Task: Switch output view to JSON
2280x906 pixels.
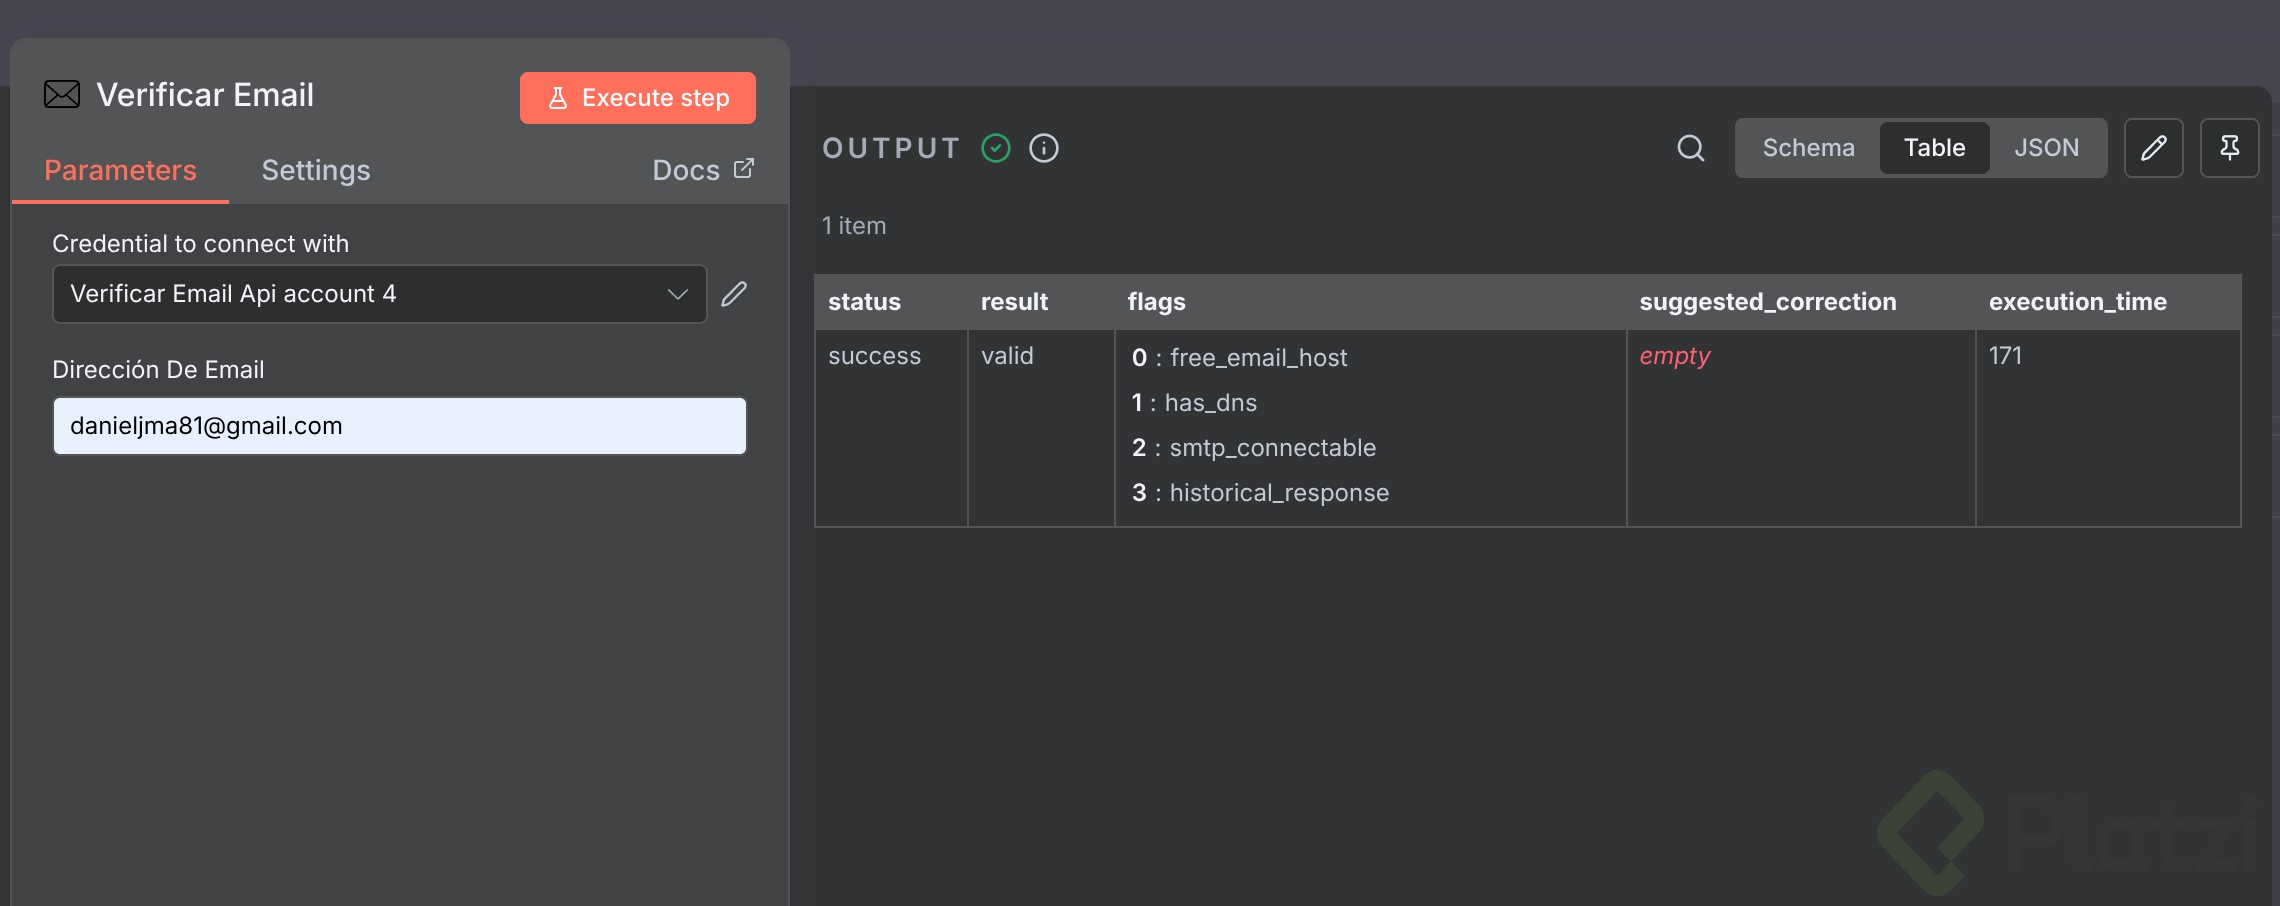Action: point(2046,148)
